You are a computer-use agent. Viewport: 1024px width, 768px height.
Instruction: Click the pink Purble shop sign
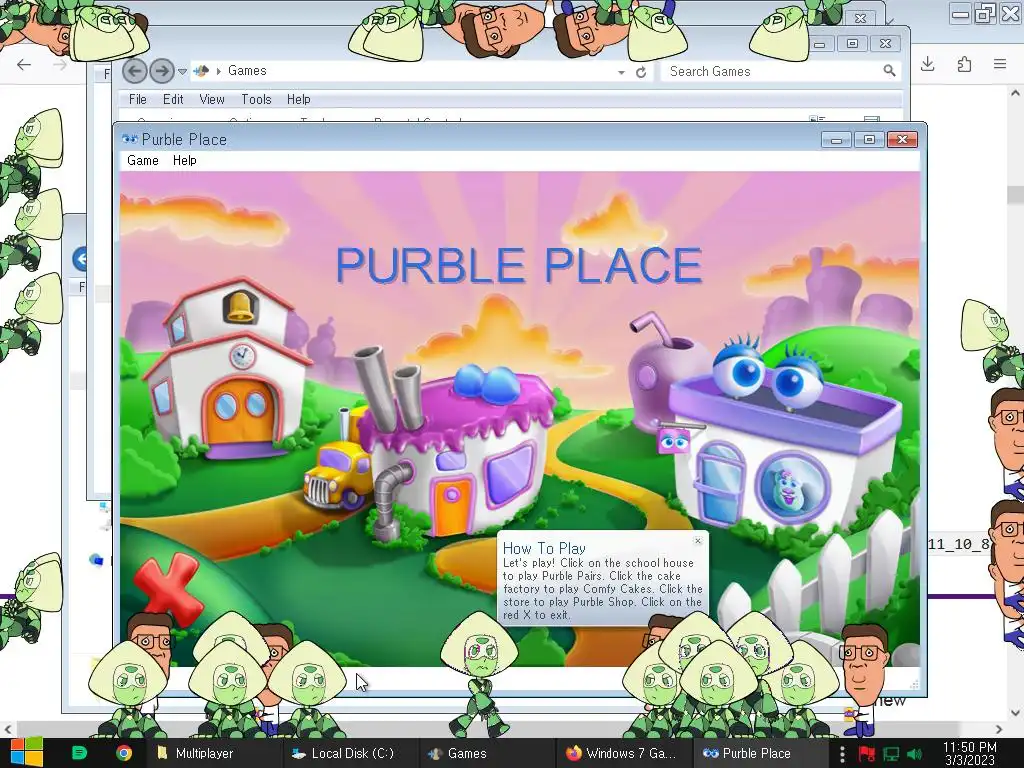pyautogui.click(x=674, y=440)
